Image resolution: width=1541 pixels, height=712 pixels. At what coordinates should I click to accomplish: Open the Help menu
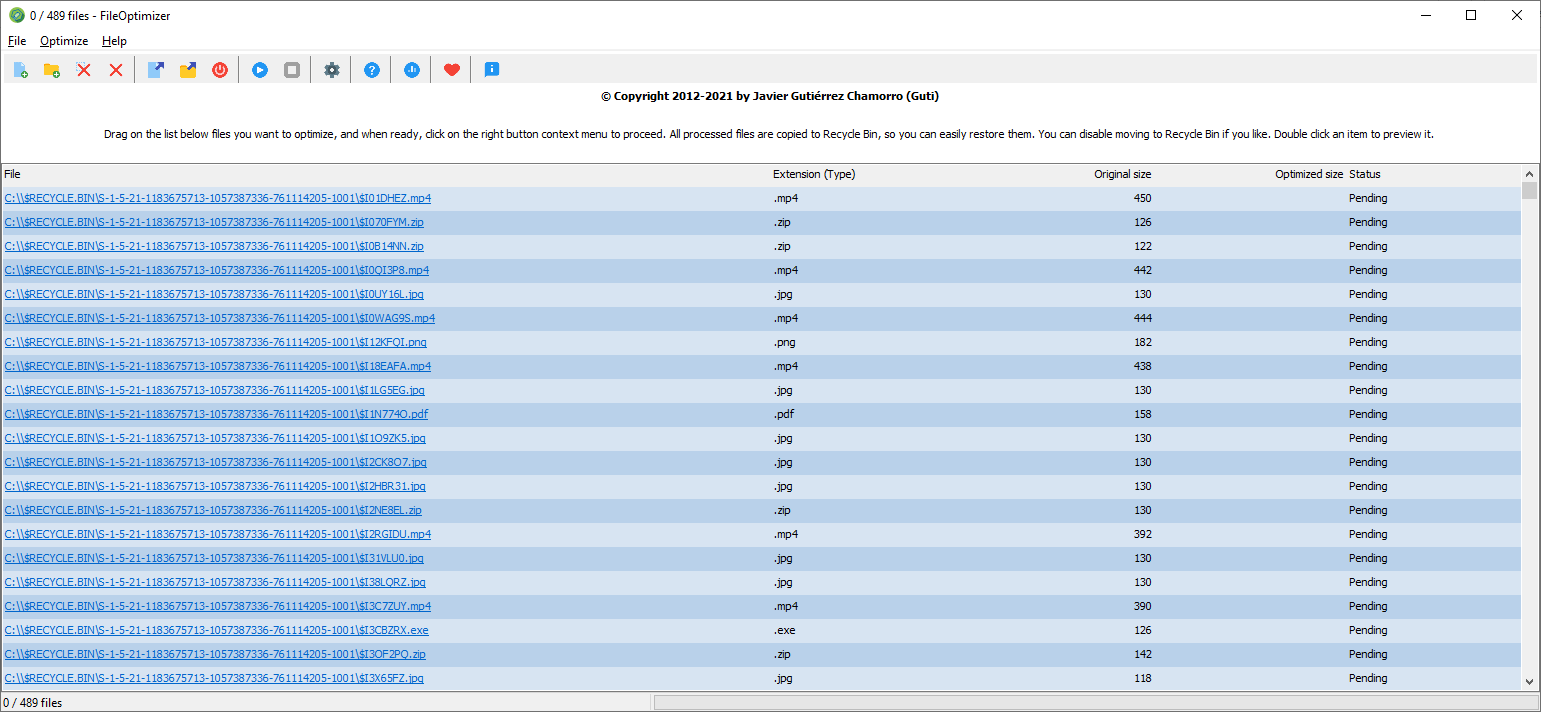pyautogui.click(x=114, y=41)
